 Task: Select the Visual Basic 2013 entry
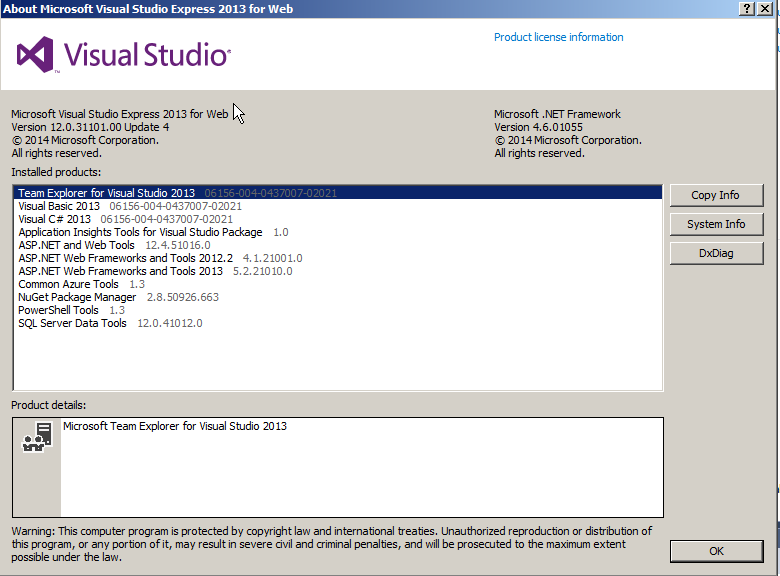[338, 206]
